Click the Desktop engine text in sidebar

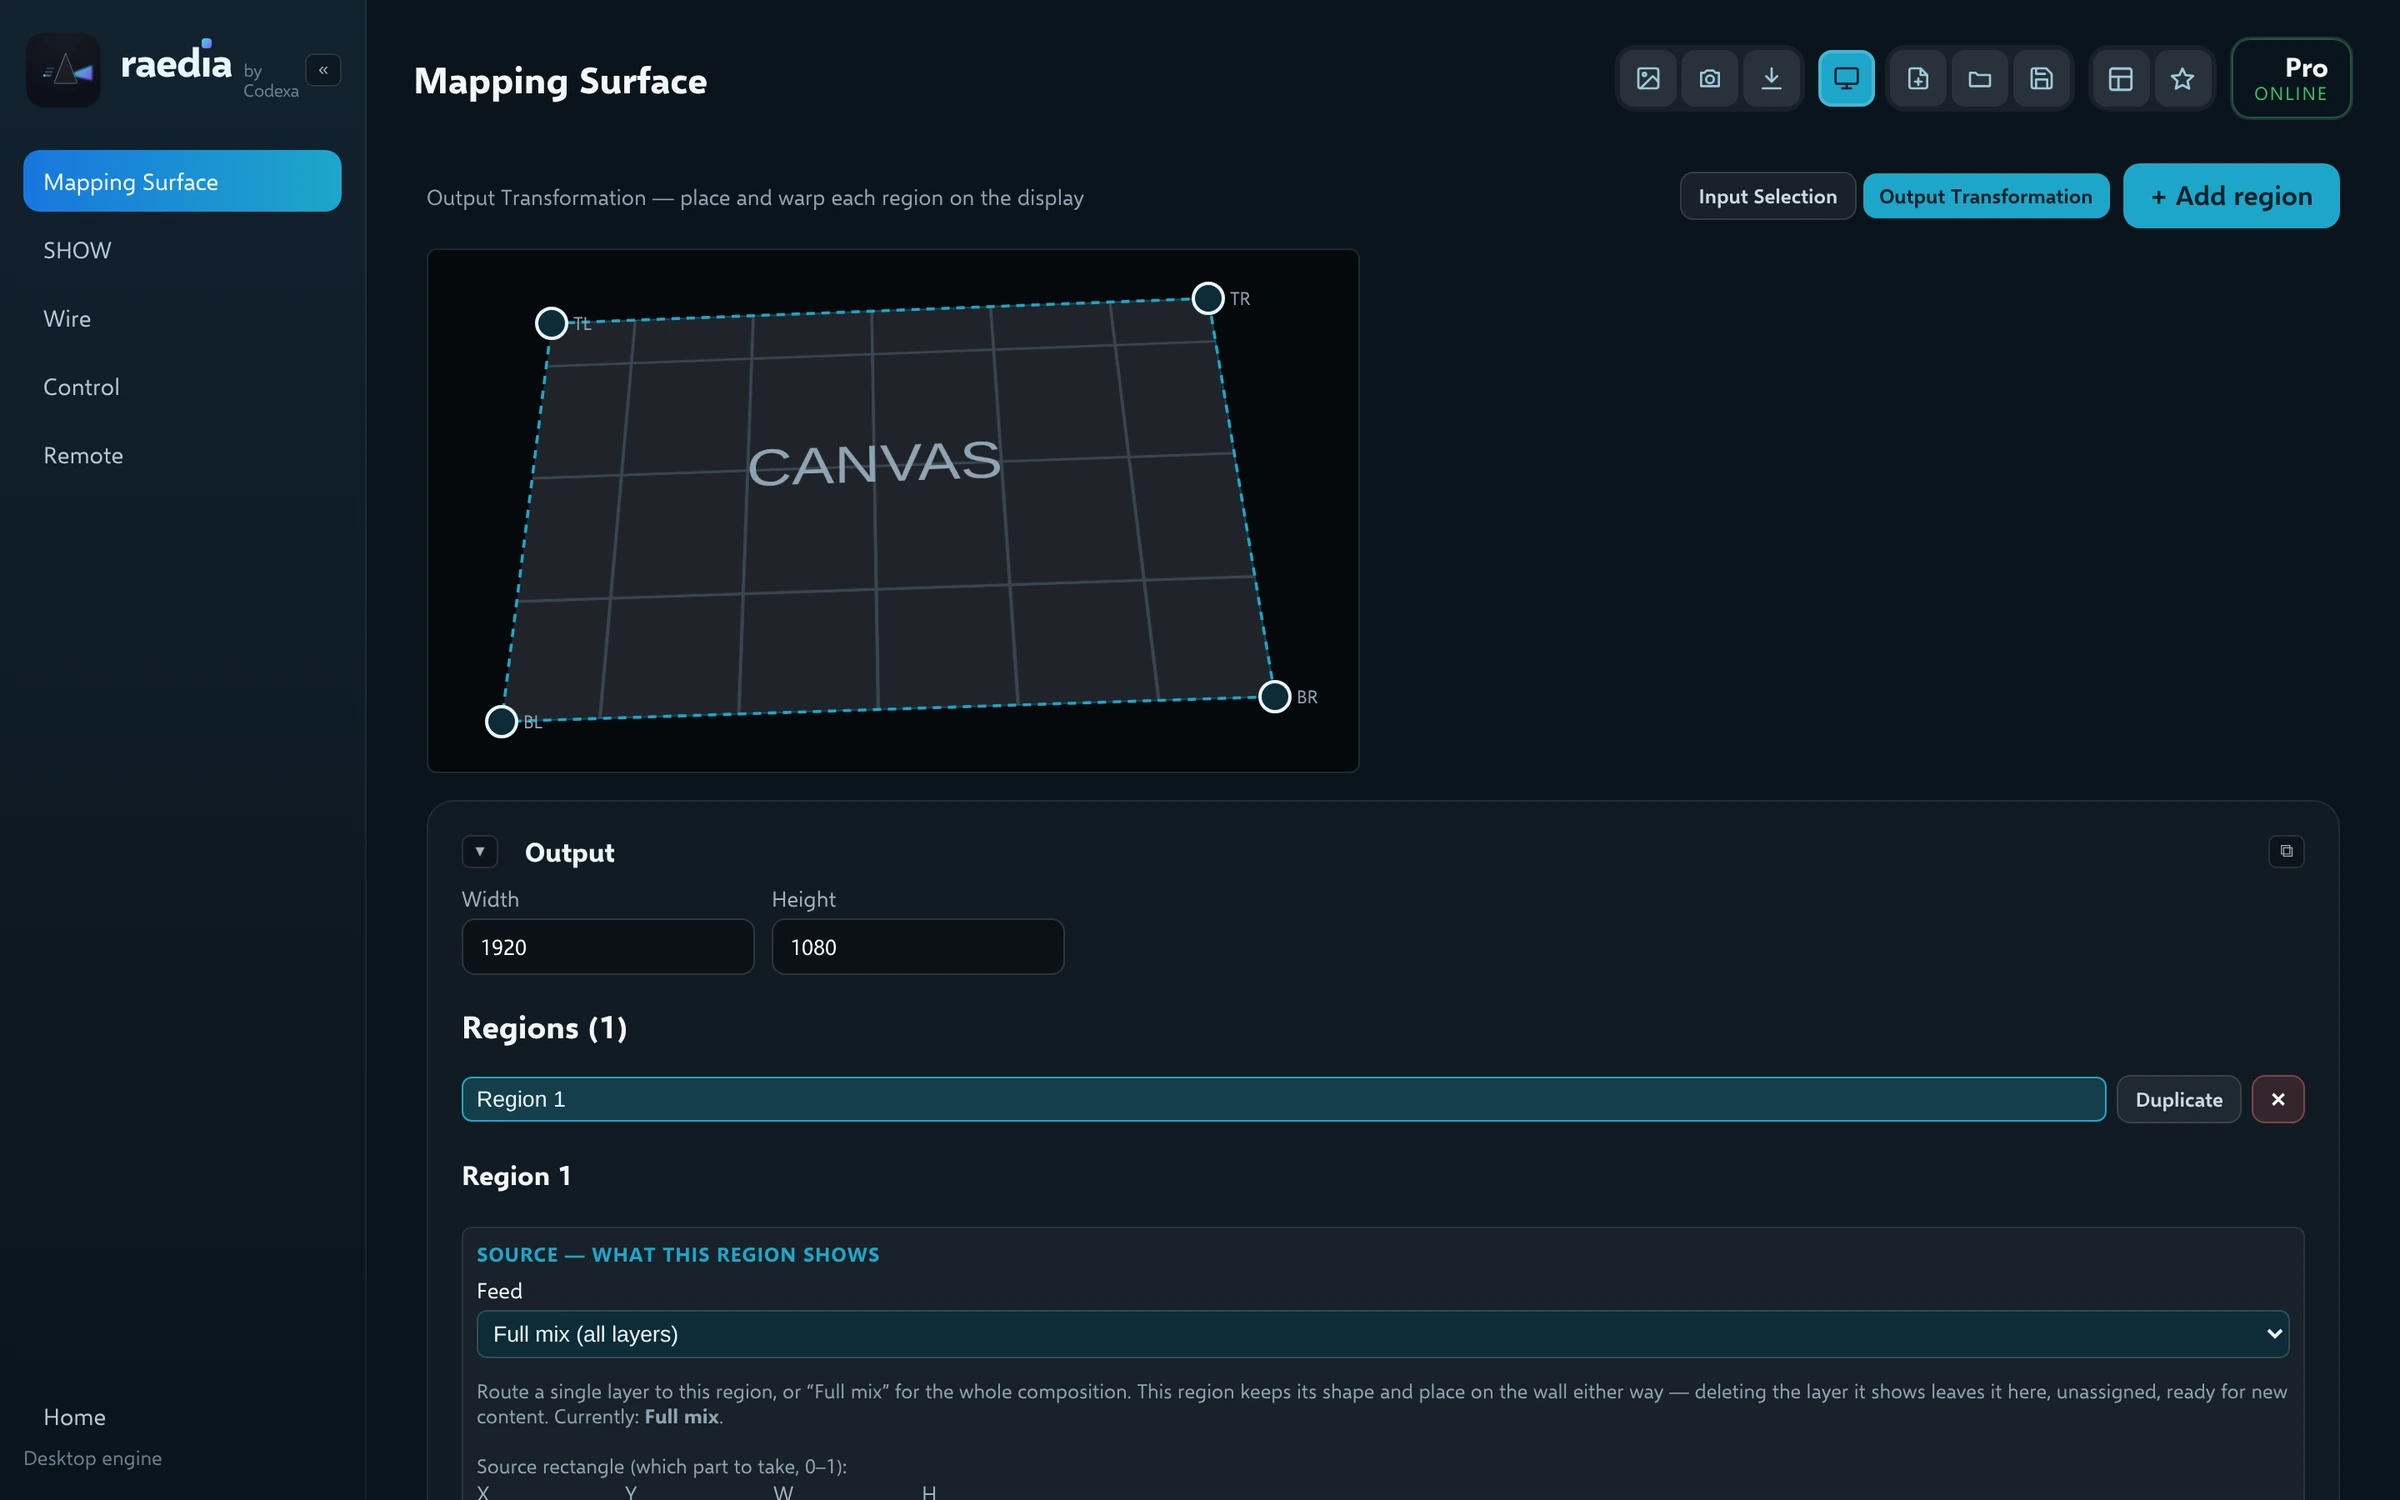pos(92,1458)
